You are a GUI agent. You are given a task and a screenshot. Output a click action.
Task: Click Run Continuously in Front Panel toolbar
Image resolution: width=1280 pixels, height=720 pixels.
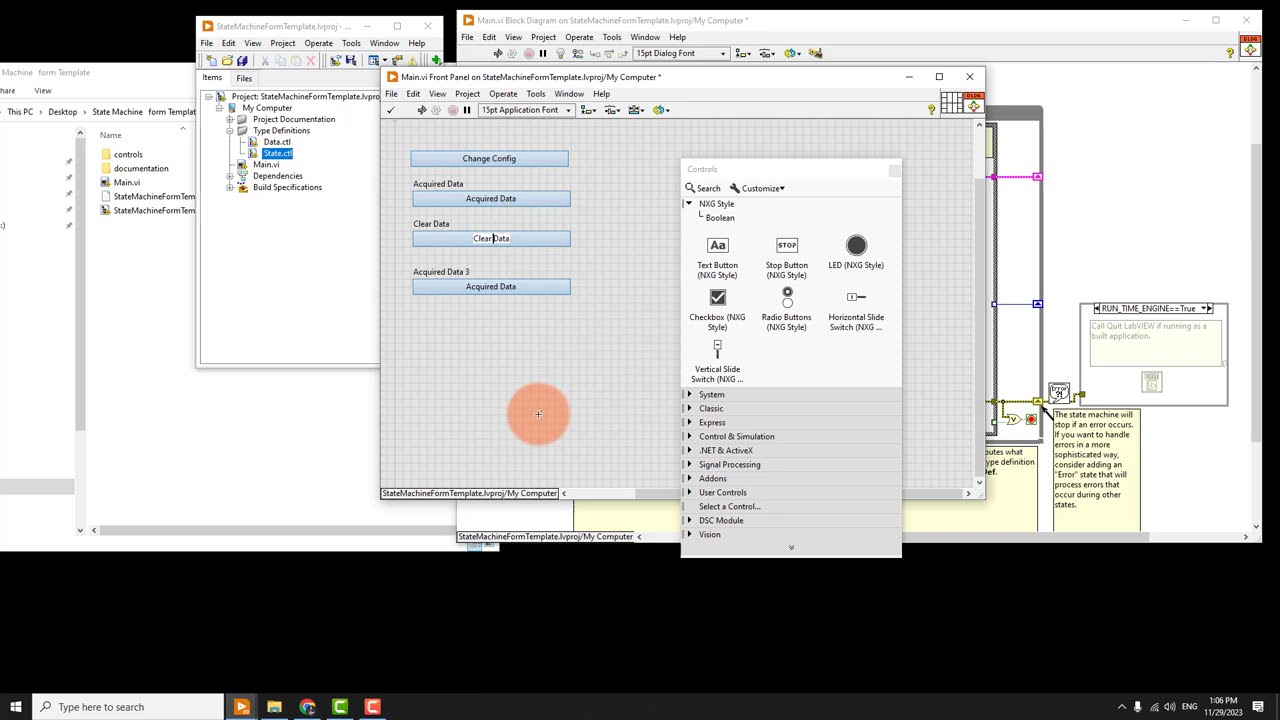pos(436,110)
